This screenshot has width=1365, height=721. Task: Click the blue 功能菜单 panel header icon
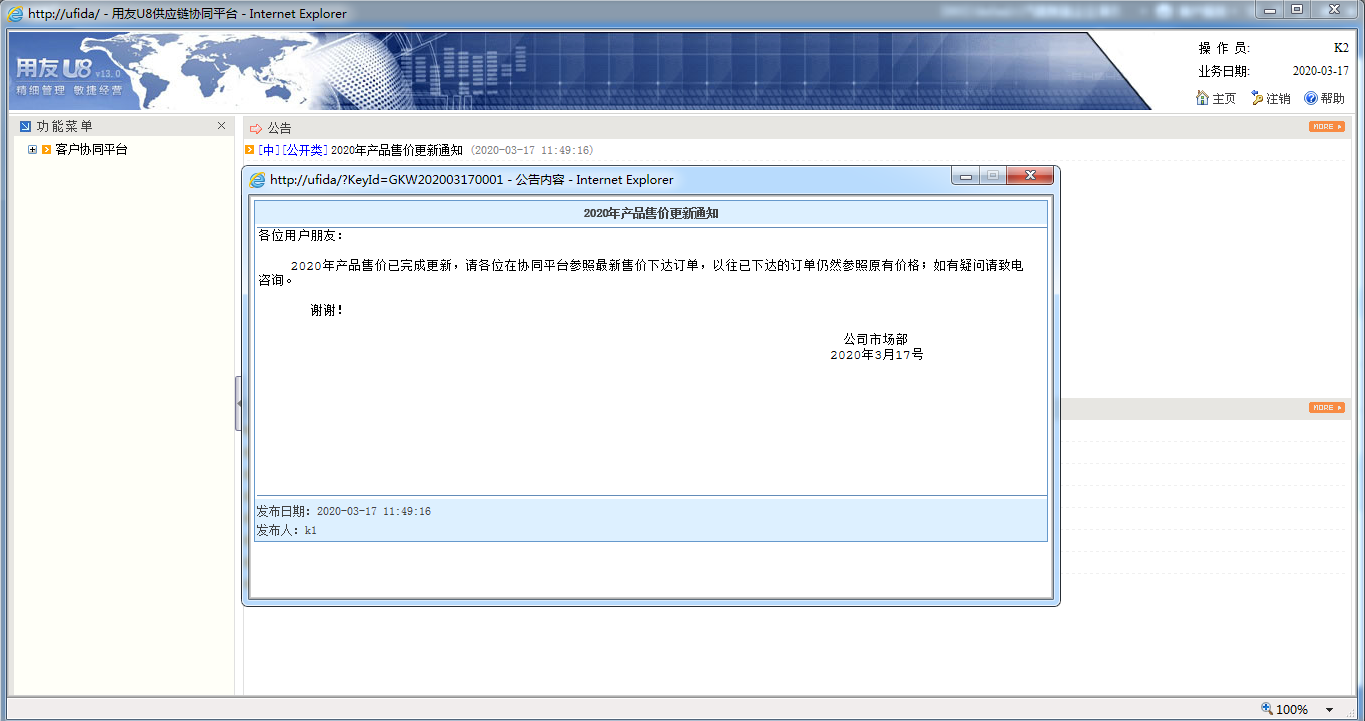click(x=25, y=126)
